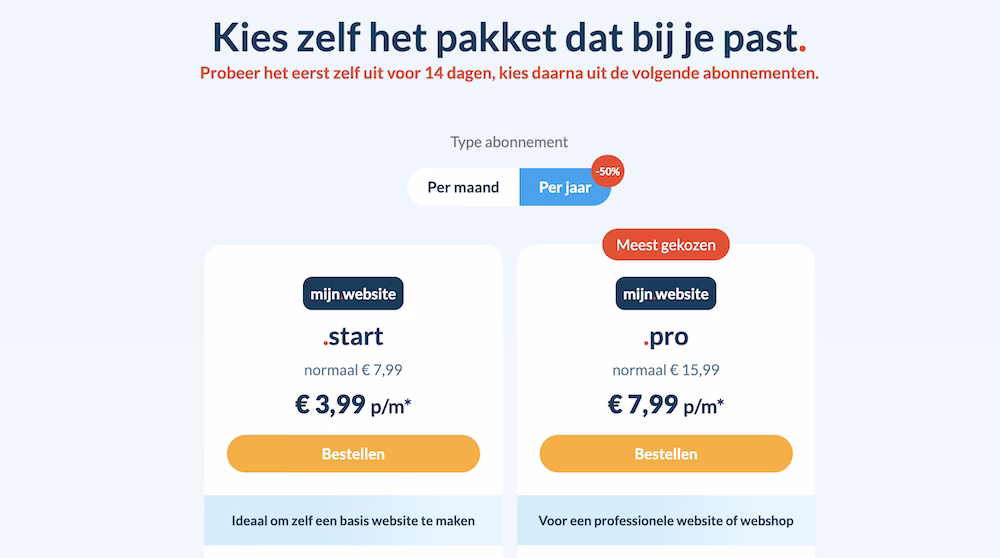Click the mijn.website logo on start card
1000x558 pixels.
coord(353,293)
